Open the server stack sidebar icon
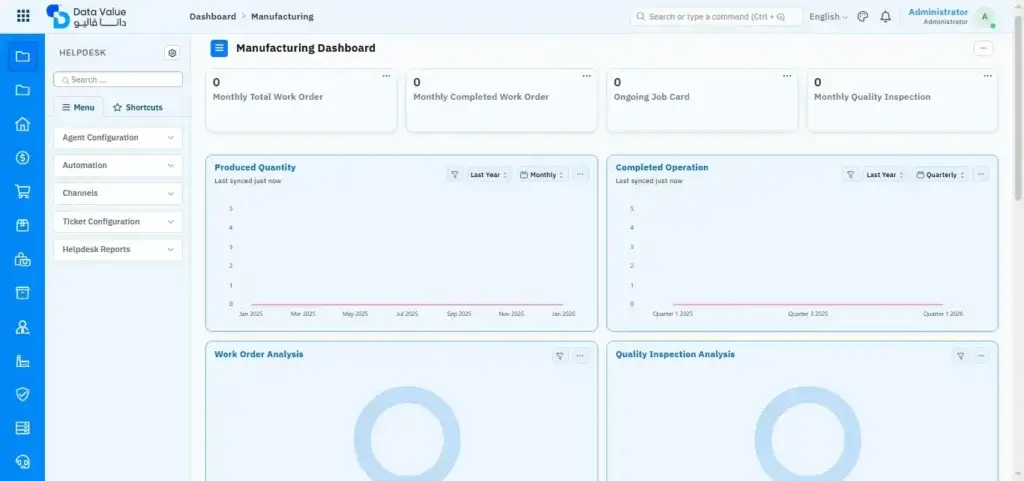Image resolution: width=1024 pixels, height=481 pixels. [23, 427]
